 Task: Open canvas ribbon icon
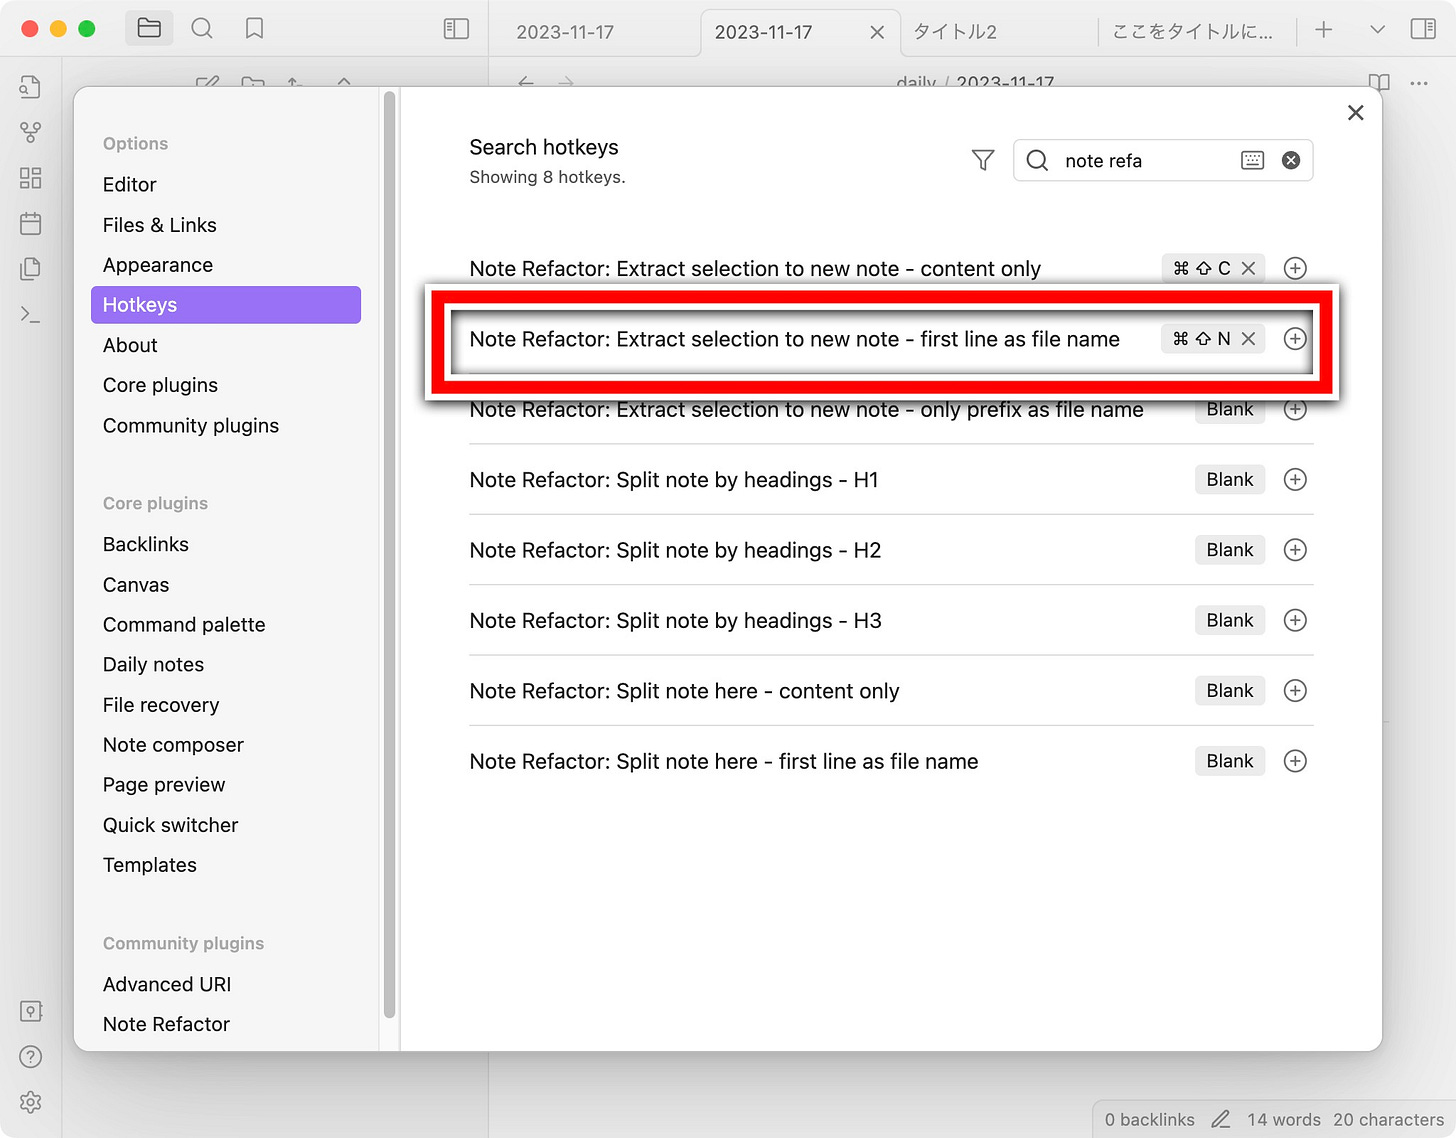[31, 178]
